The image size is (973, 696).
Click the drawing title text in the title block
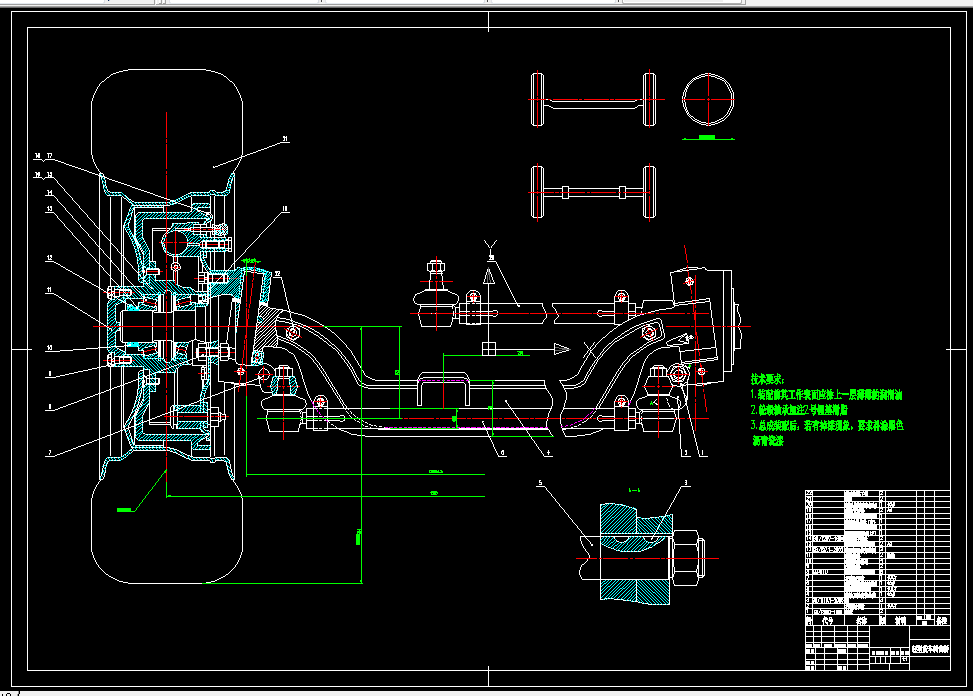point(930,649)
